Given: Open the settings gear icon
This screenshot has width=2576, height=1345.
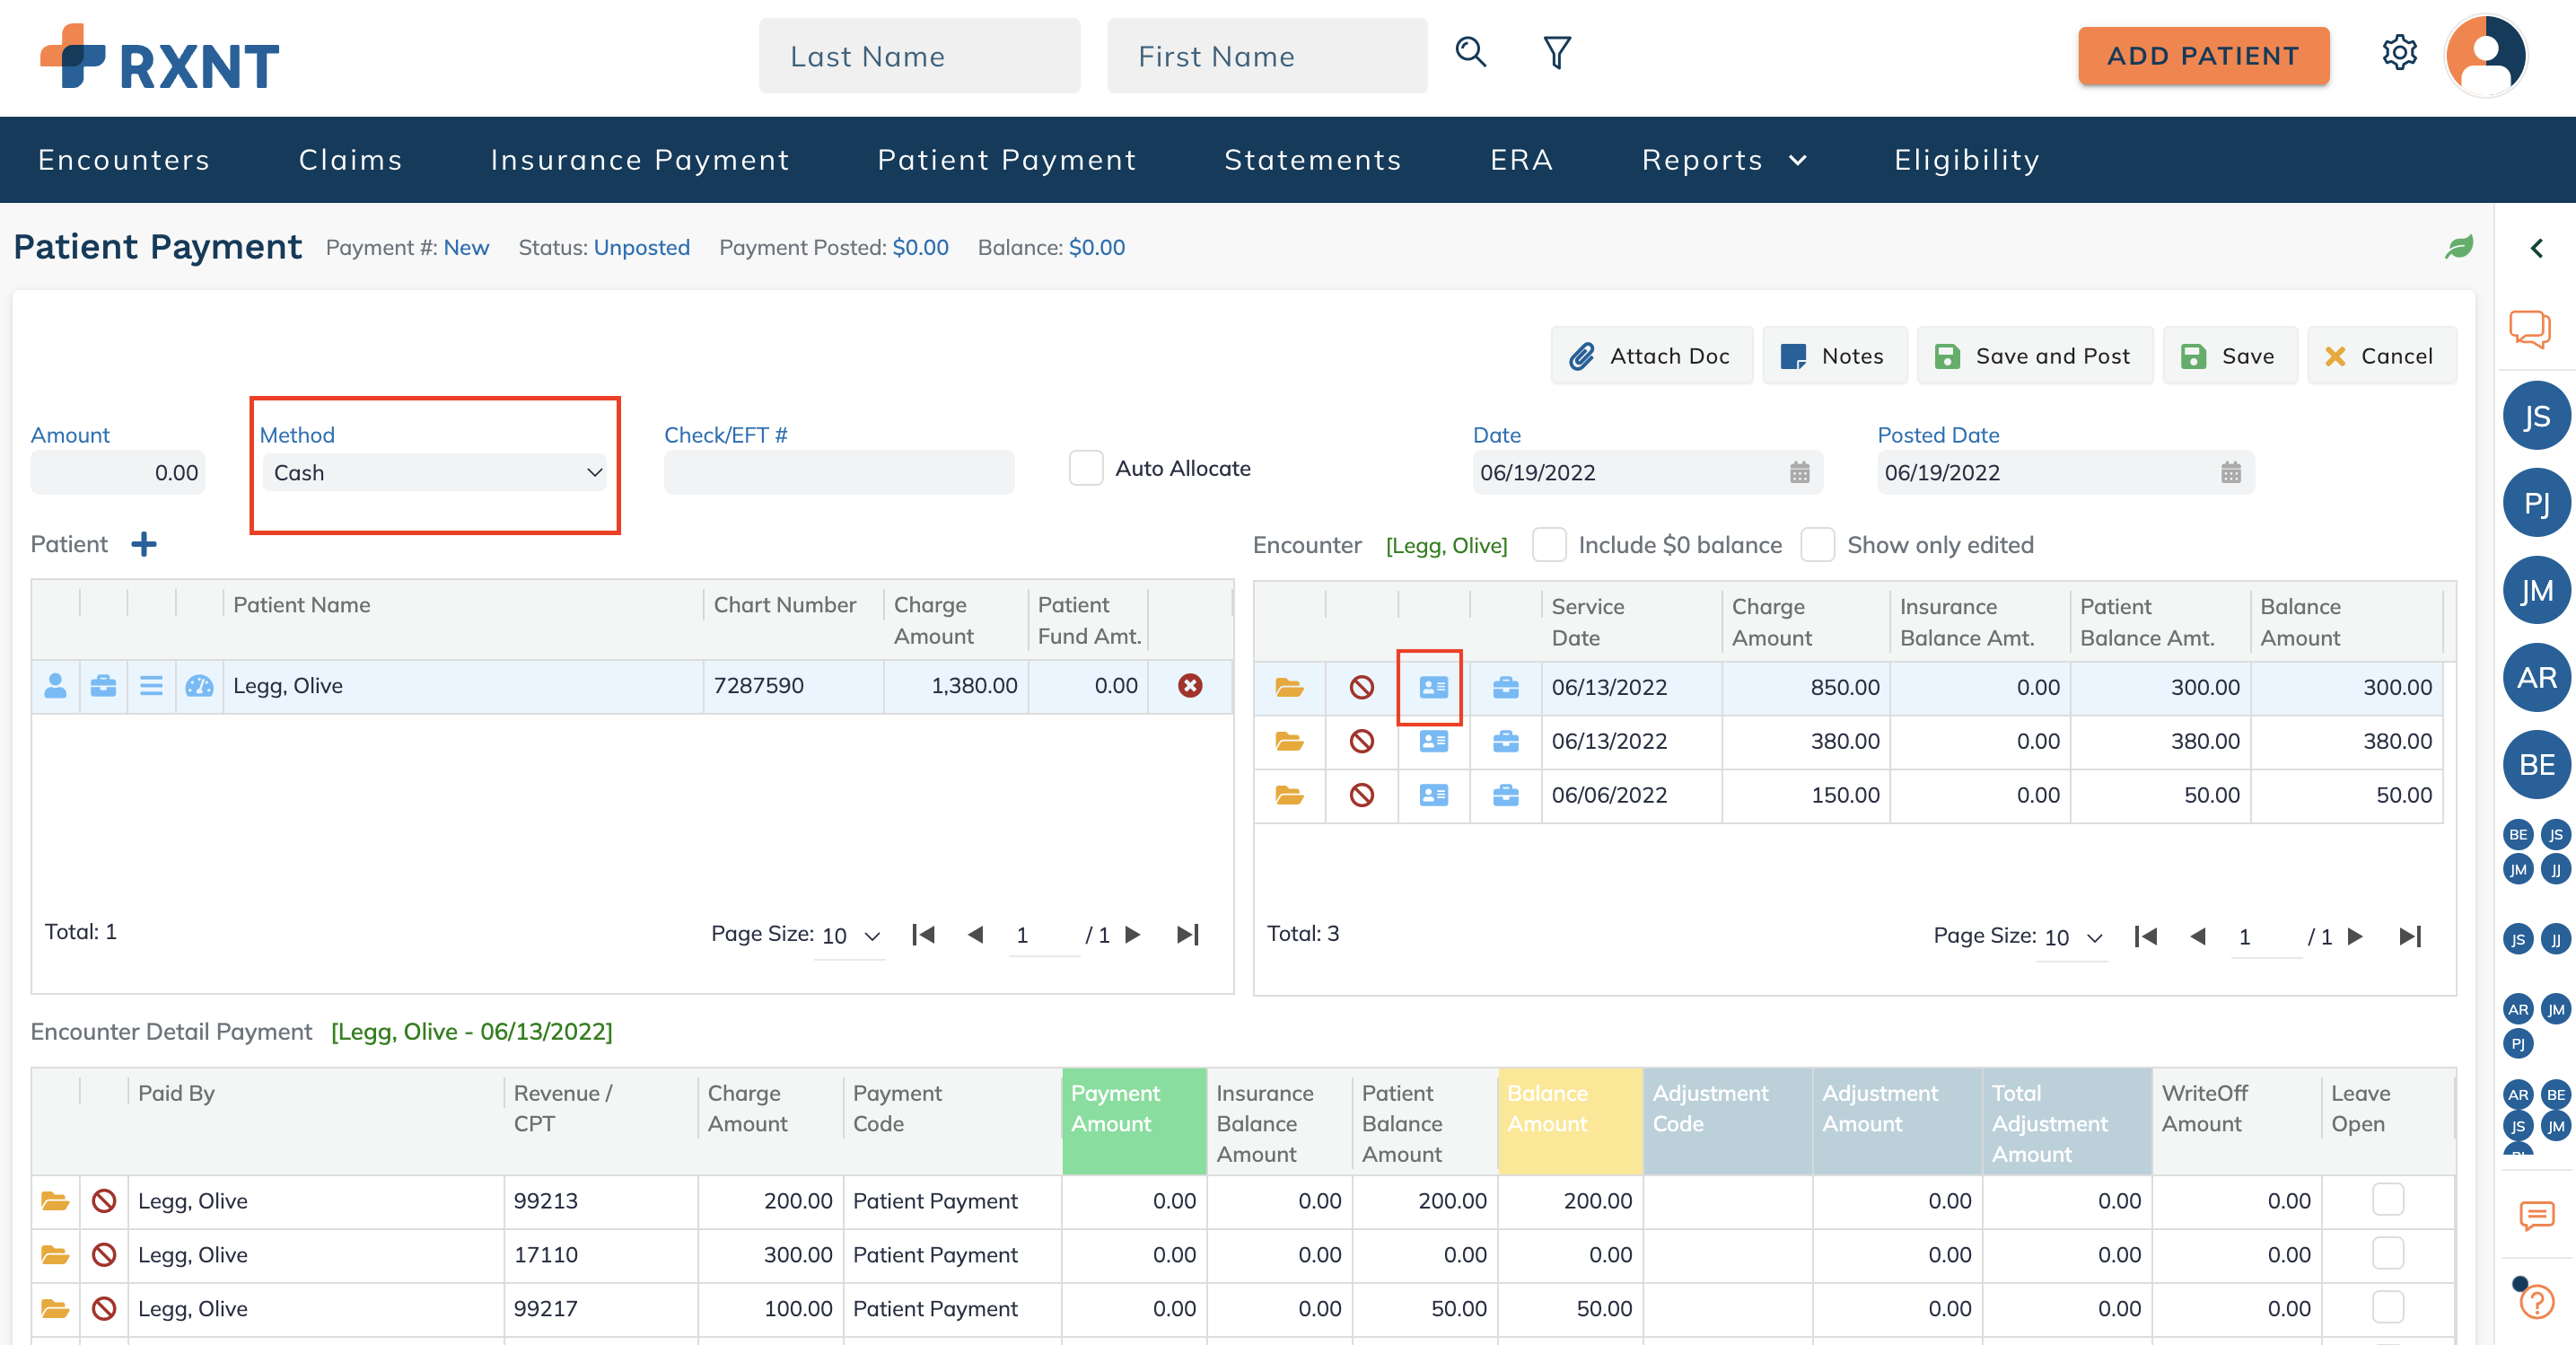Looking at the screenshot, I should (x=2398, y=52).
